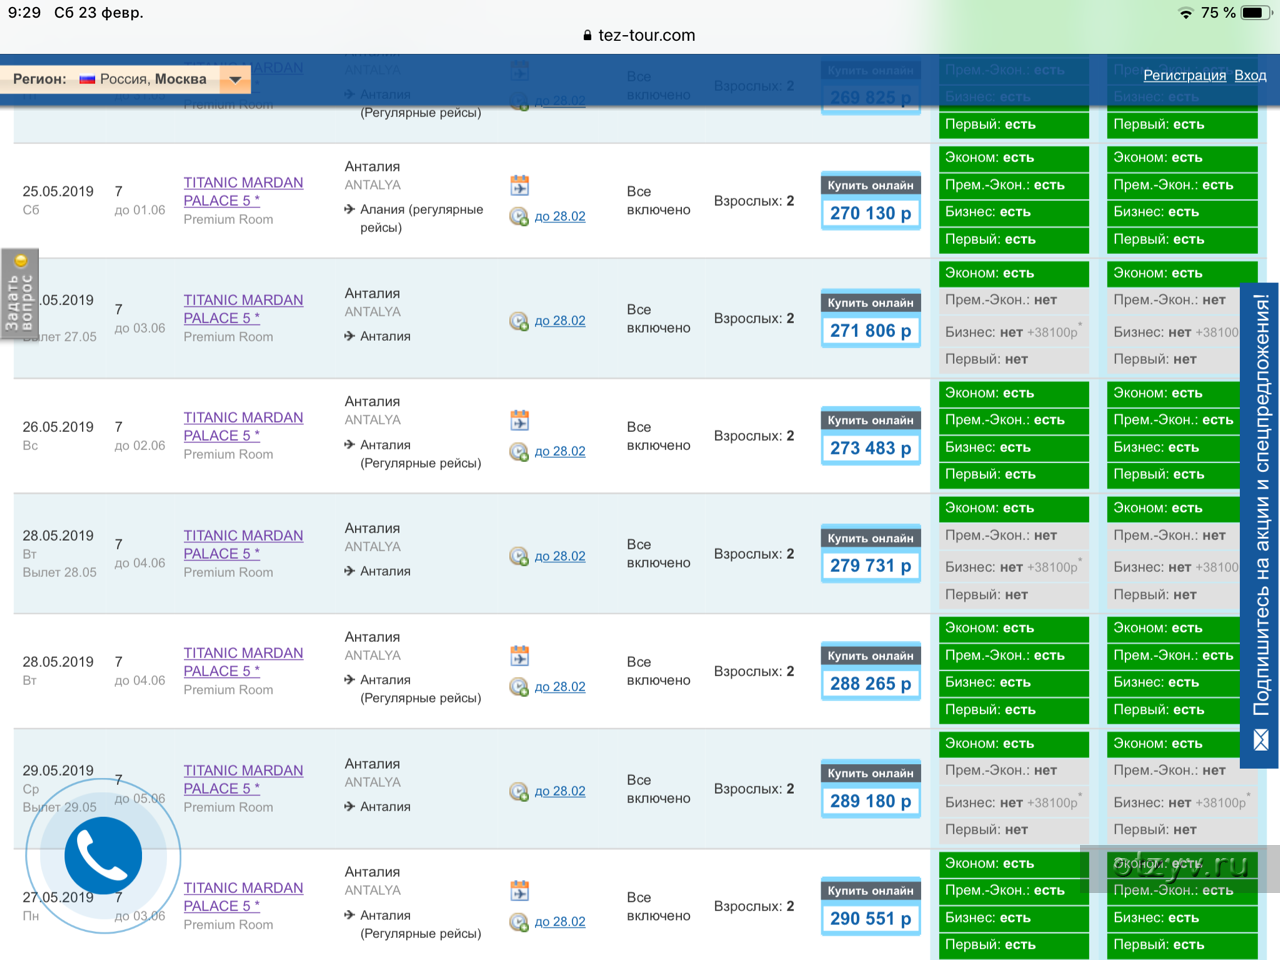This screenshot has width=1280, height=960.
Task: Open the Регистрация link
Action: pos(1184,75)
